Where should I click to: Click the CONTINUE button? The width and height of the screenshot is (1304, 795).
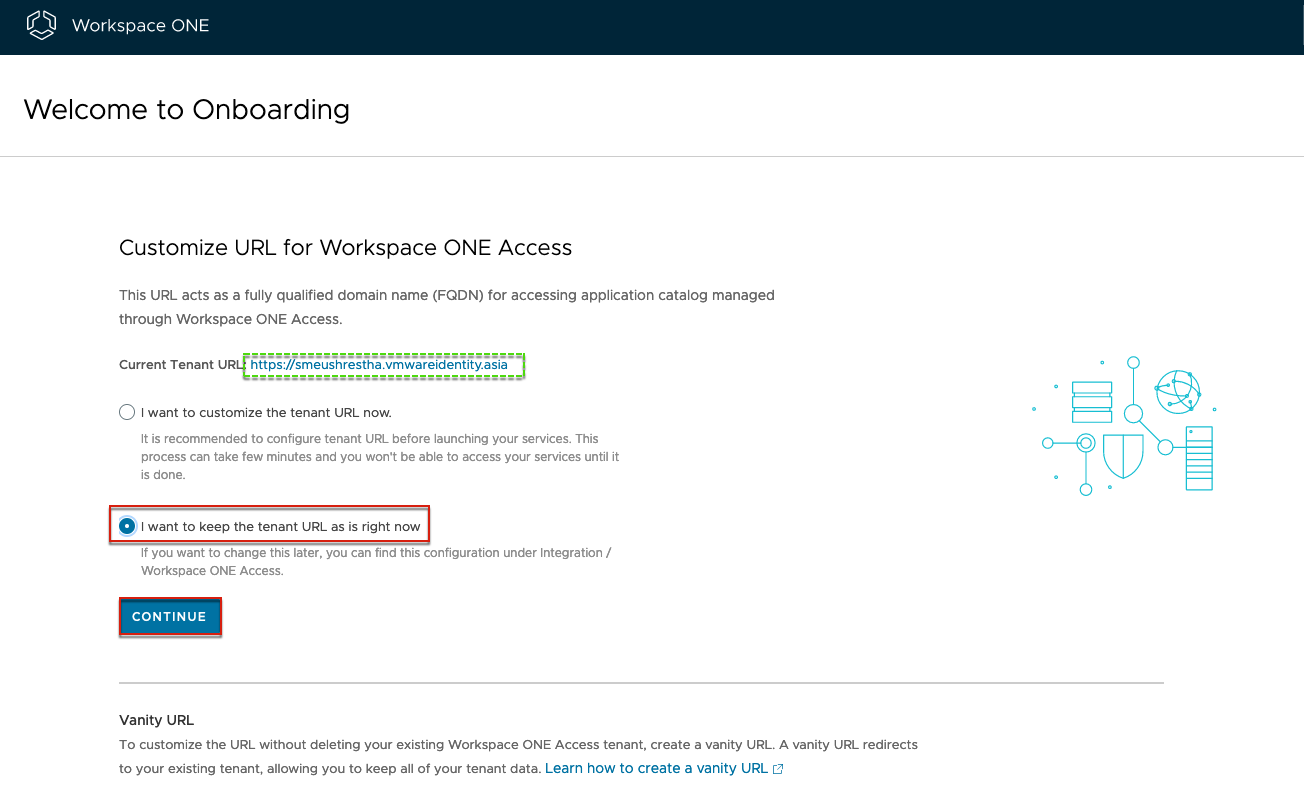(x=169, y=617)
